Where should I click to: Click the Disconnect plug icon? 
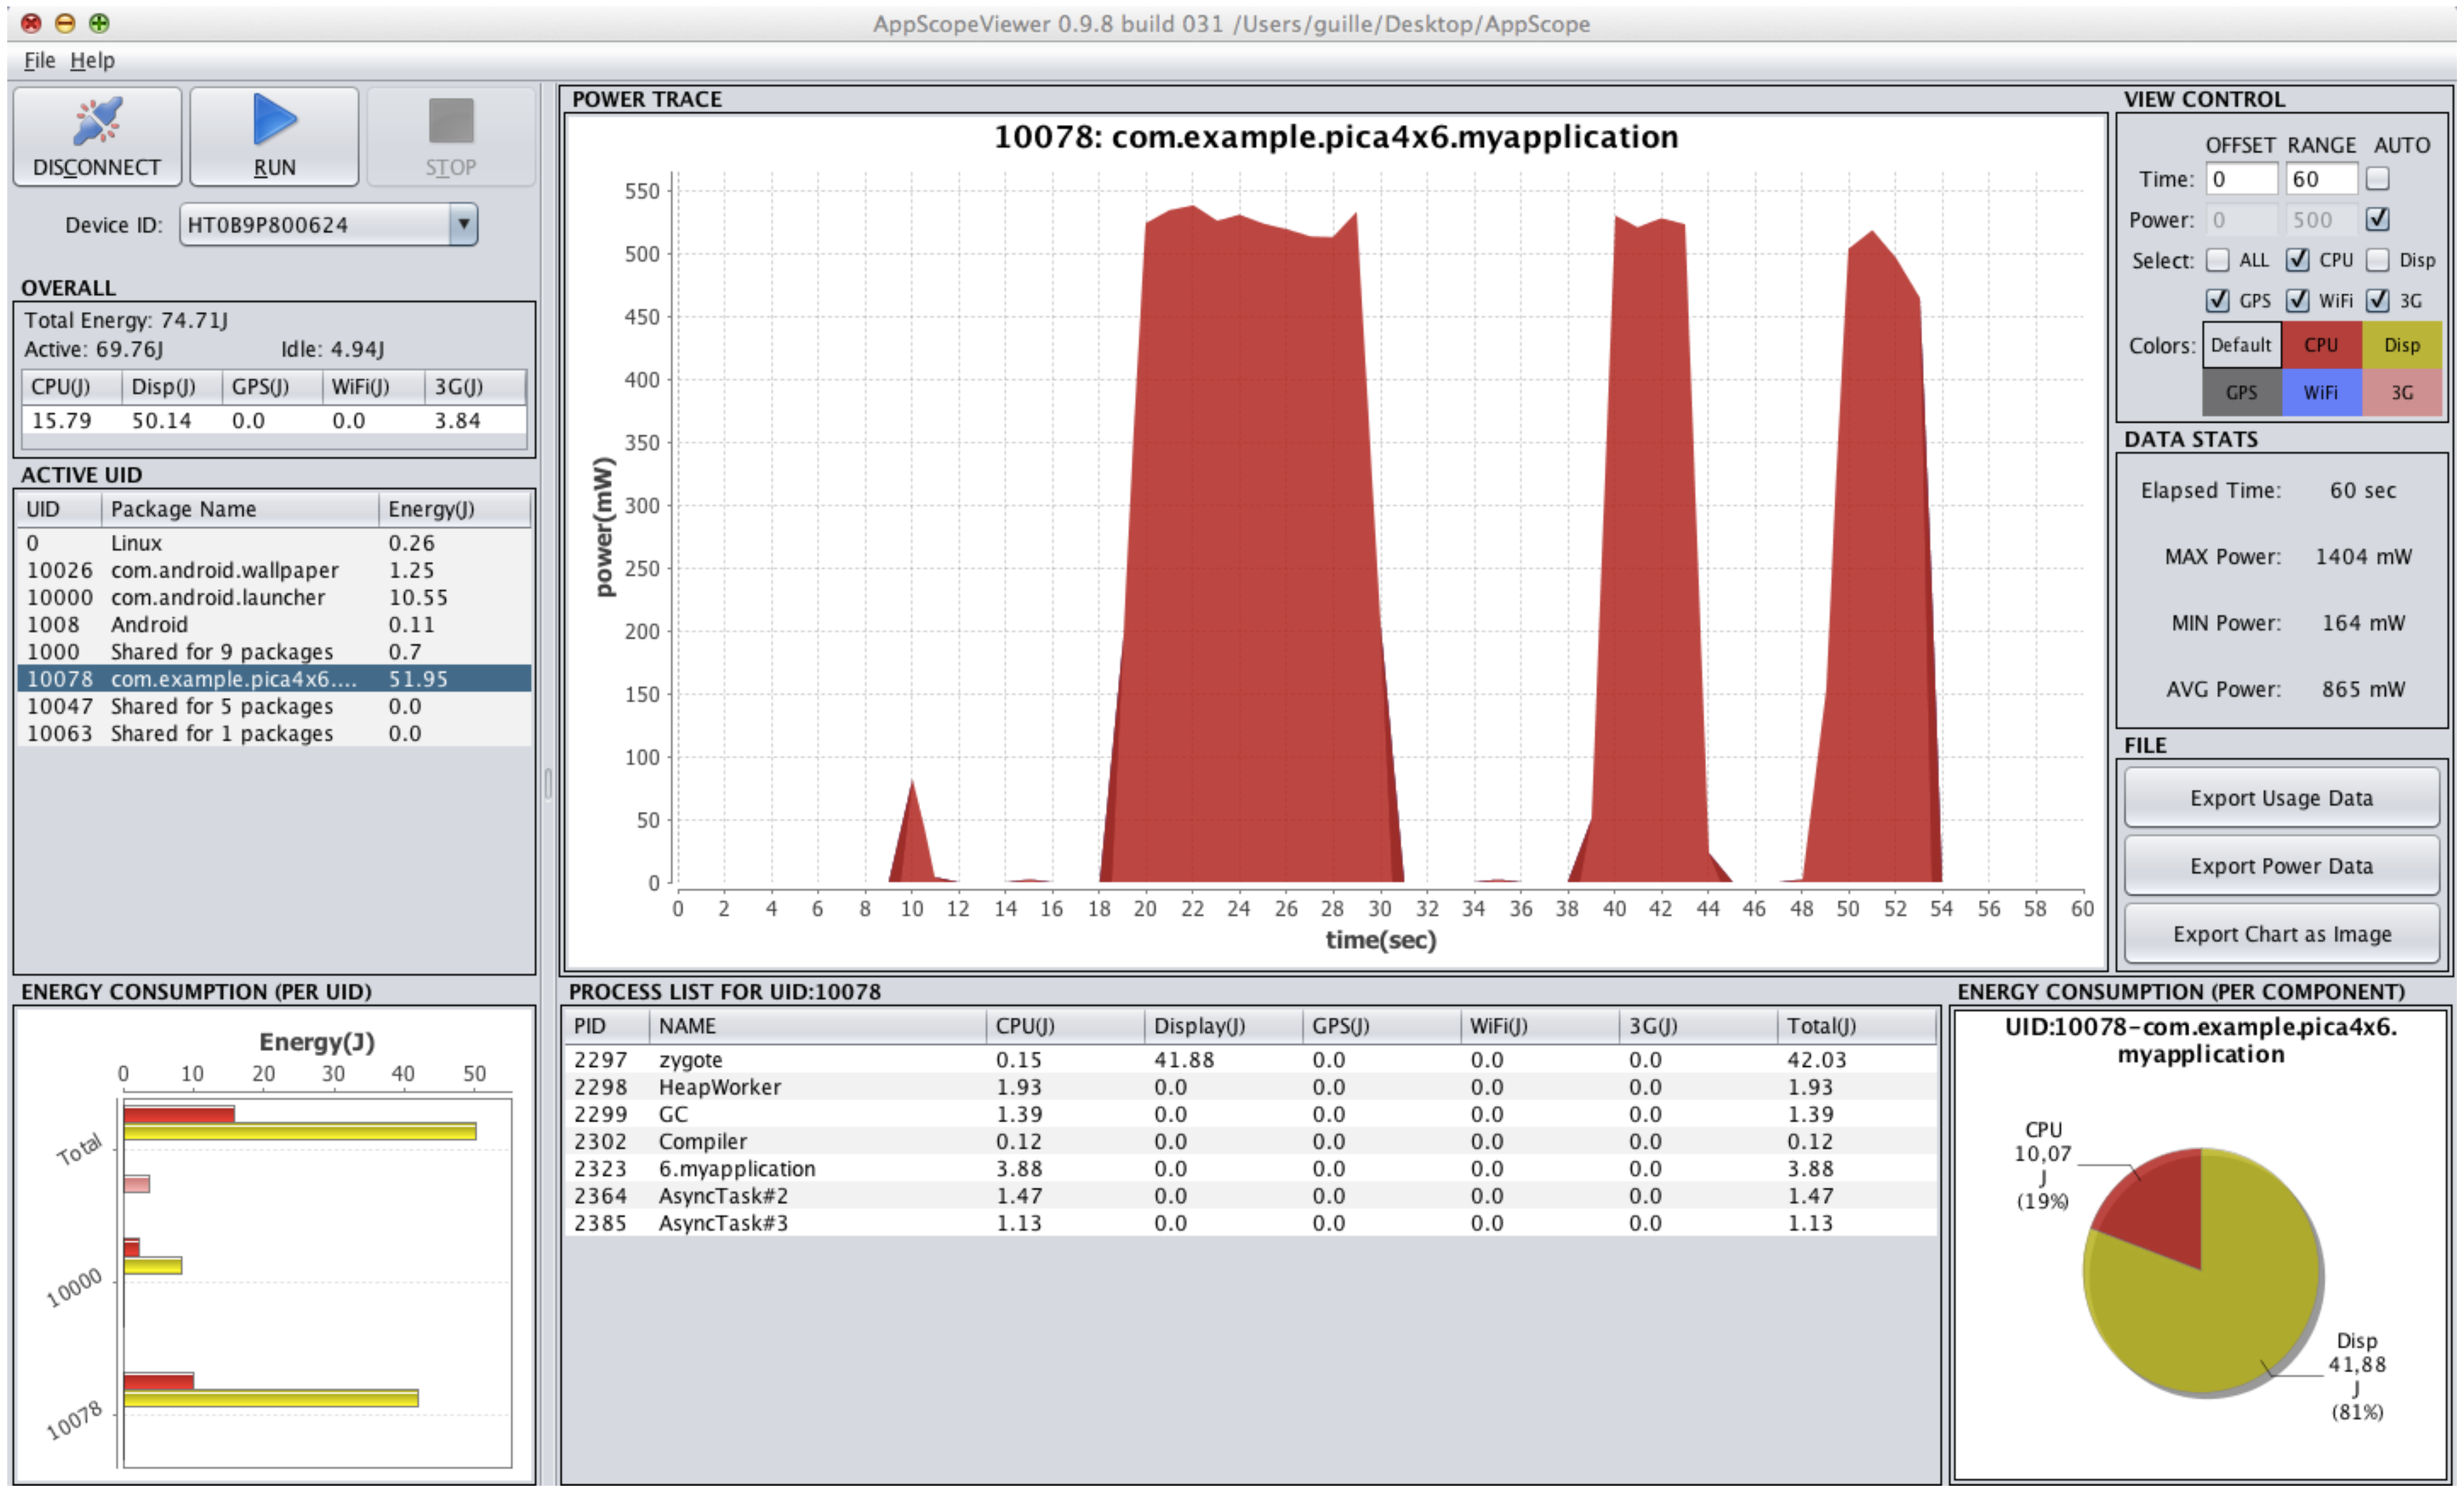pos(97,122)
